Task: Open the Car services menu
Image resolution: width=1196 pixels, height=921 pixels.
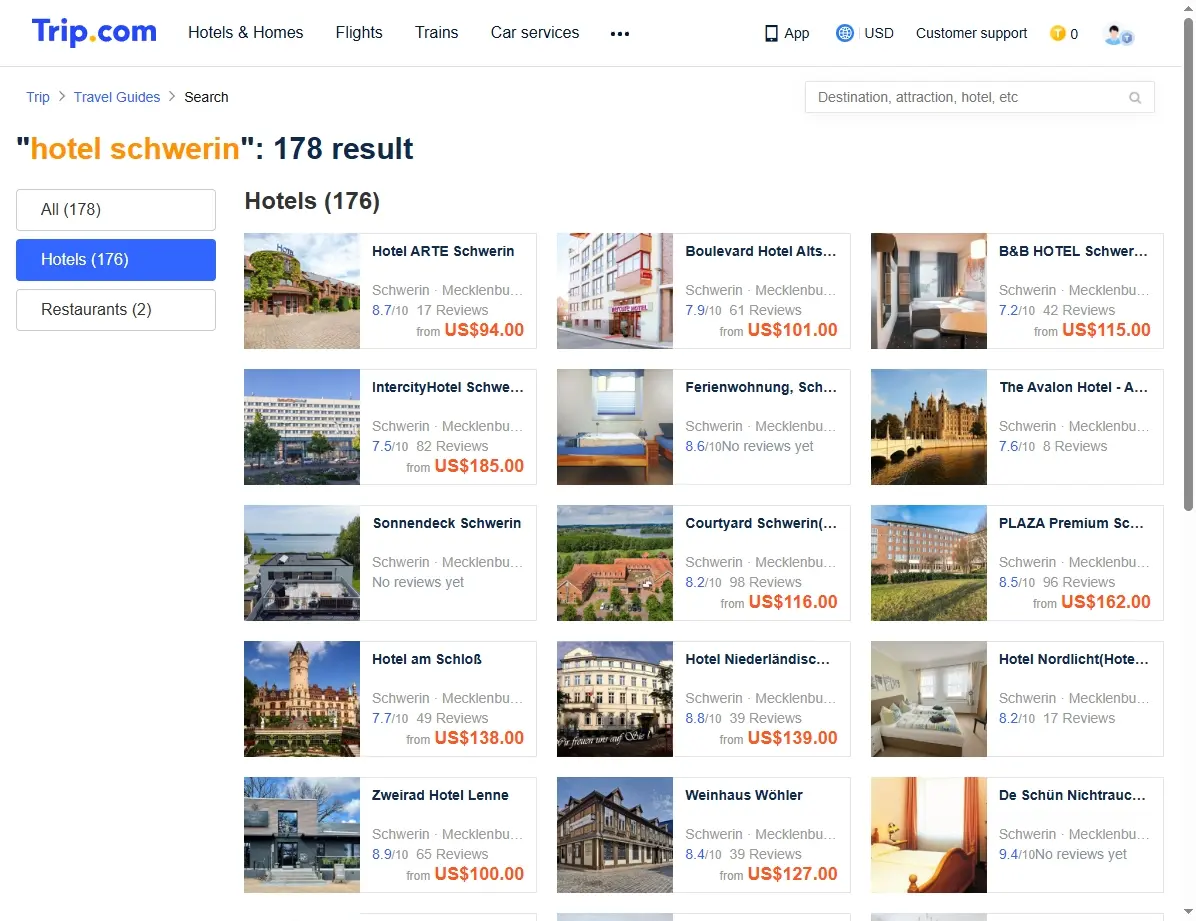Action: (x=535, y=32)
